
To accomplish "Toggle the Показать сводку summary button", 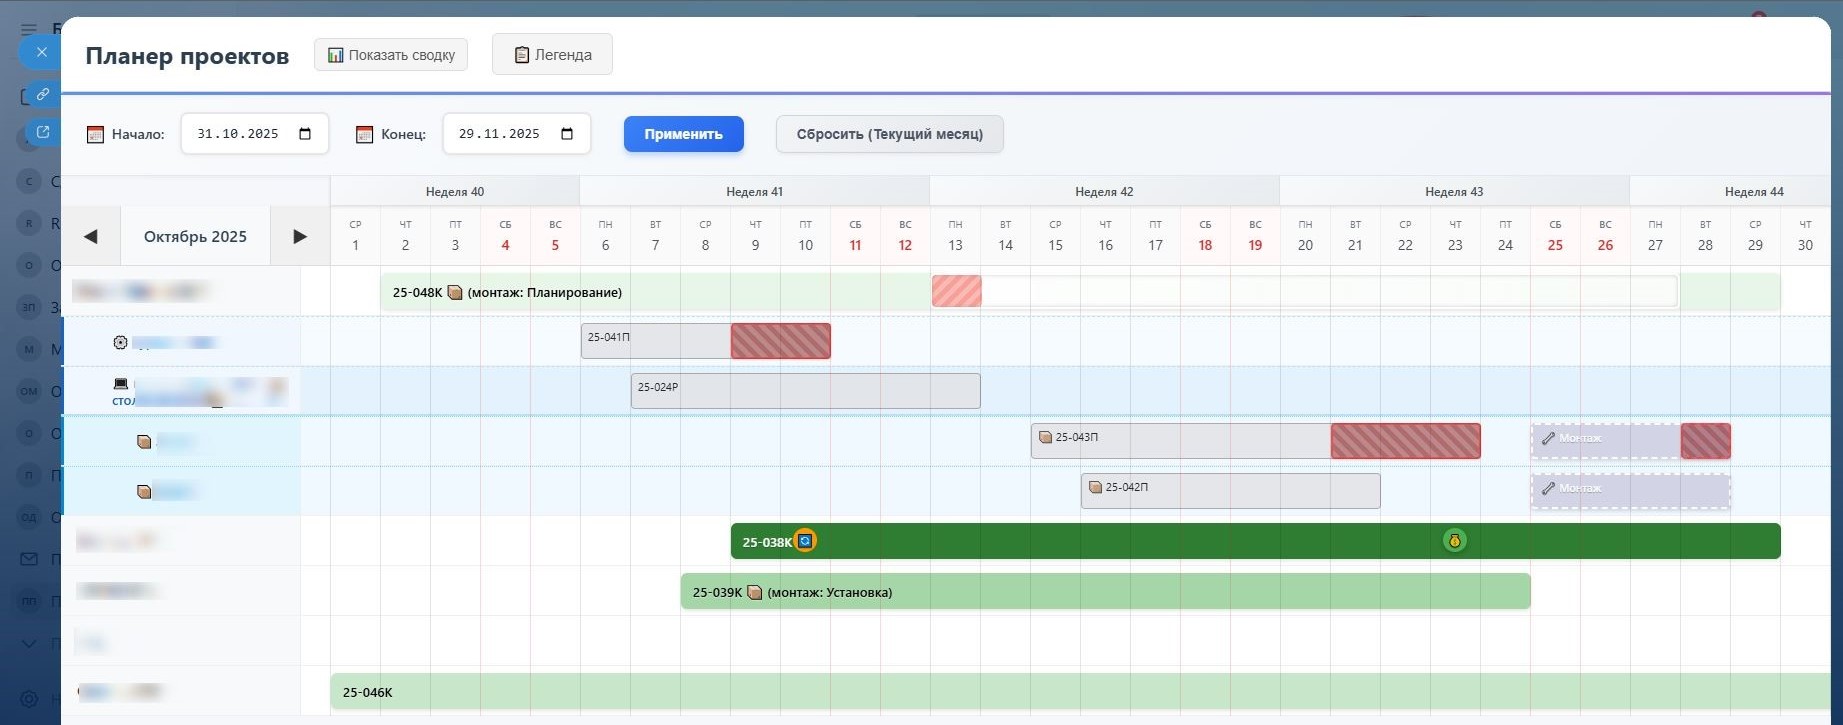I will (391, 55).
